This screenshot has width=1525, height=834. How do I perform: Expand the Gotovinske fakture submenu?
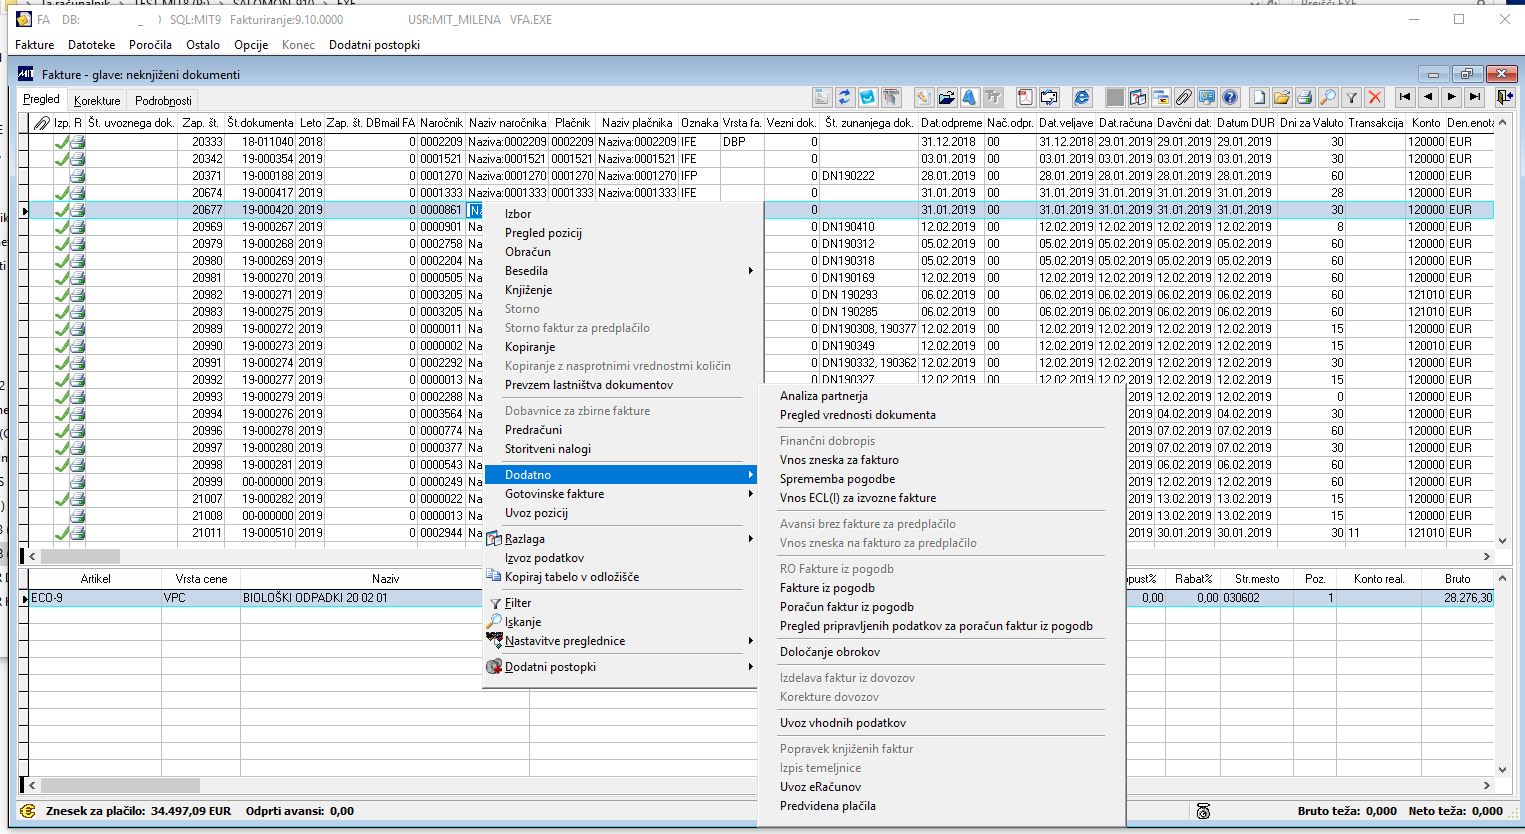pos(750,494)
